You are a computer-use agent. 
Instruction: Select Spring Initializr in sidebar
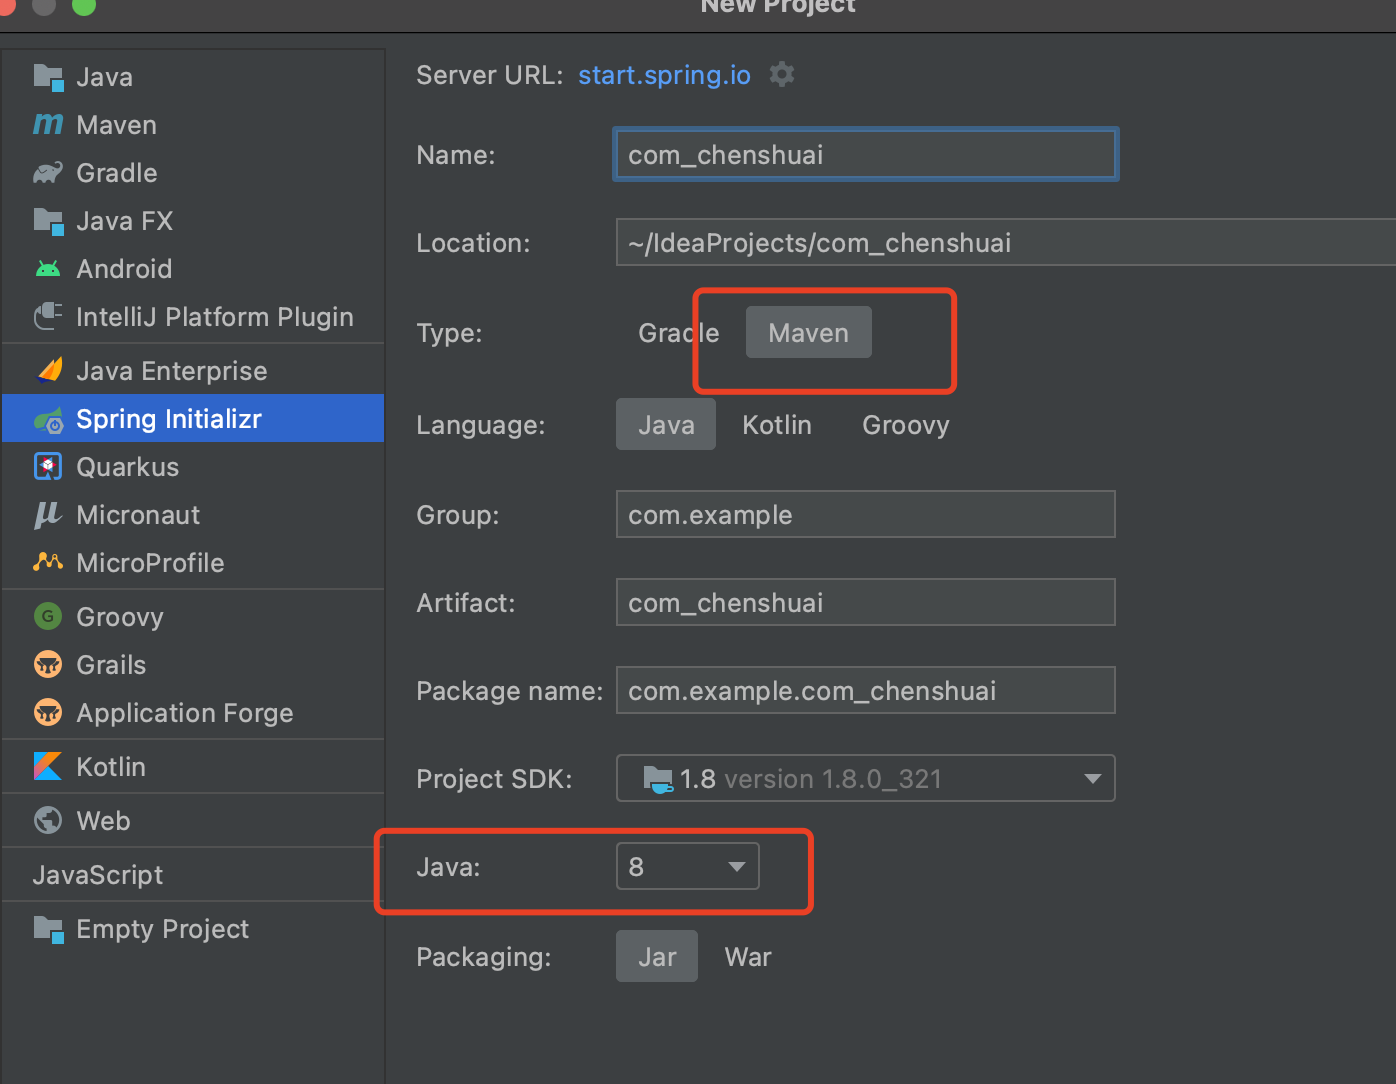click(168, 418)
